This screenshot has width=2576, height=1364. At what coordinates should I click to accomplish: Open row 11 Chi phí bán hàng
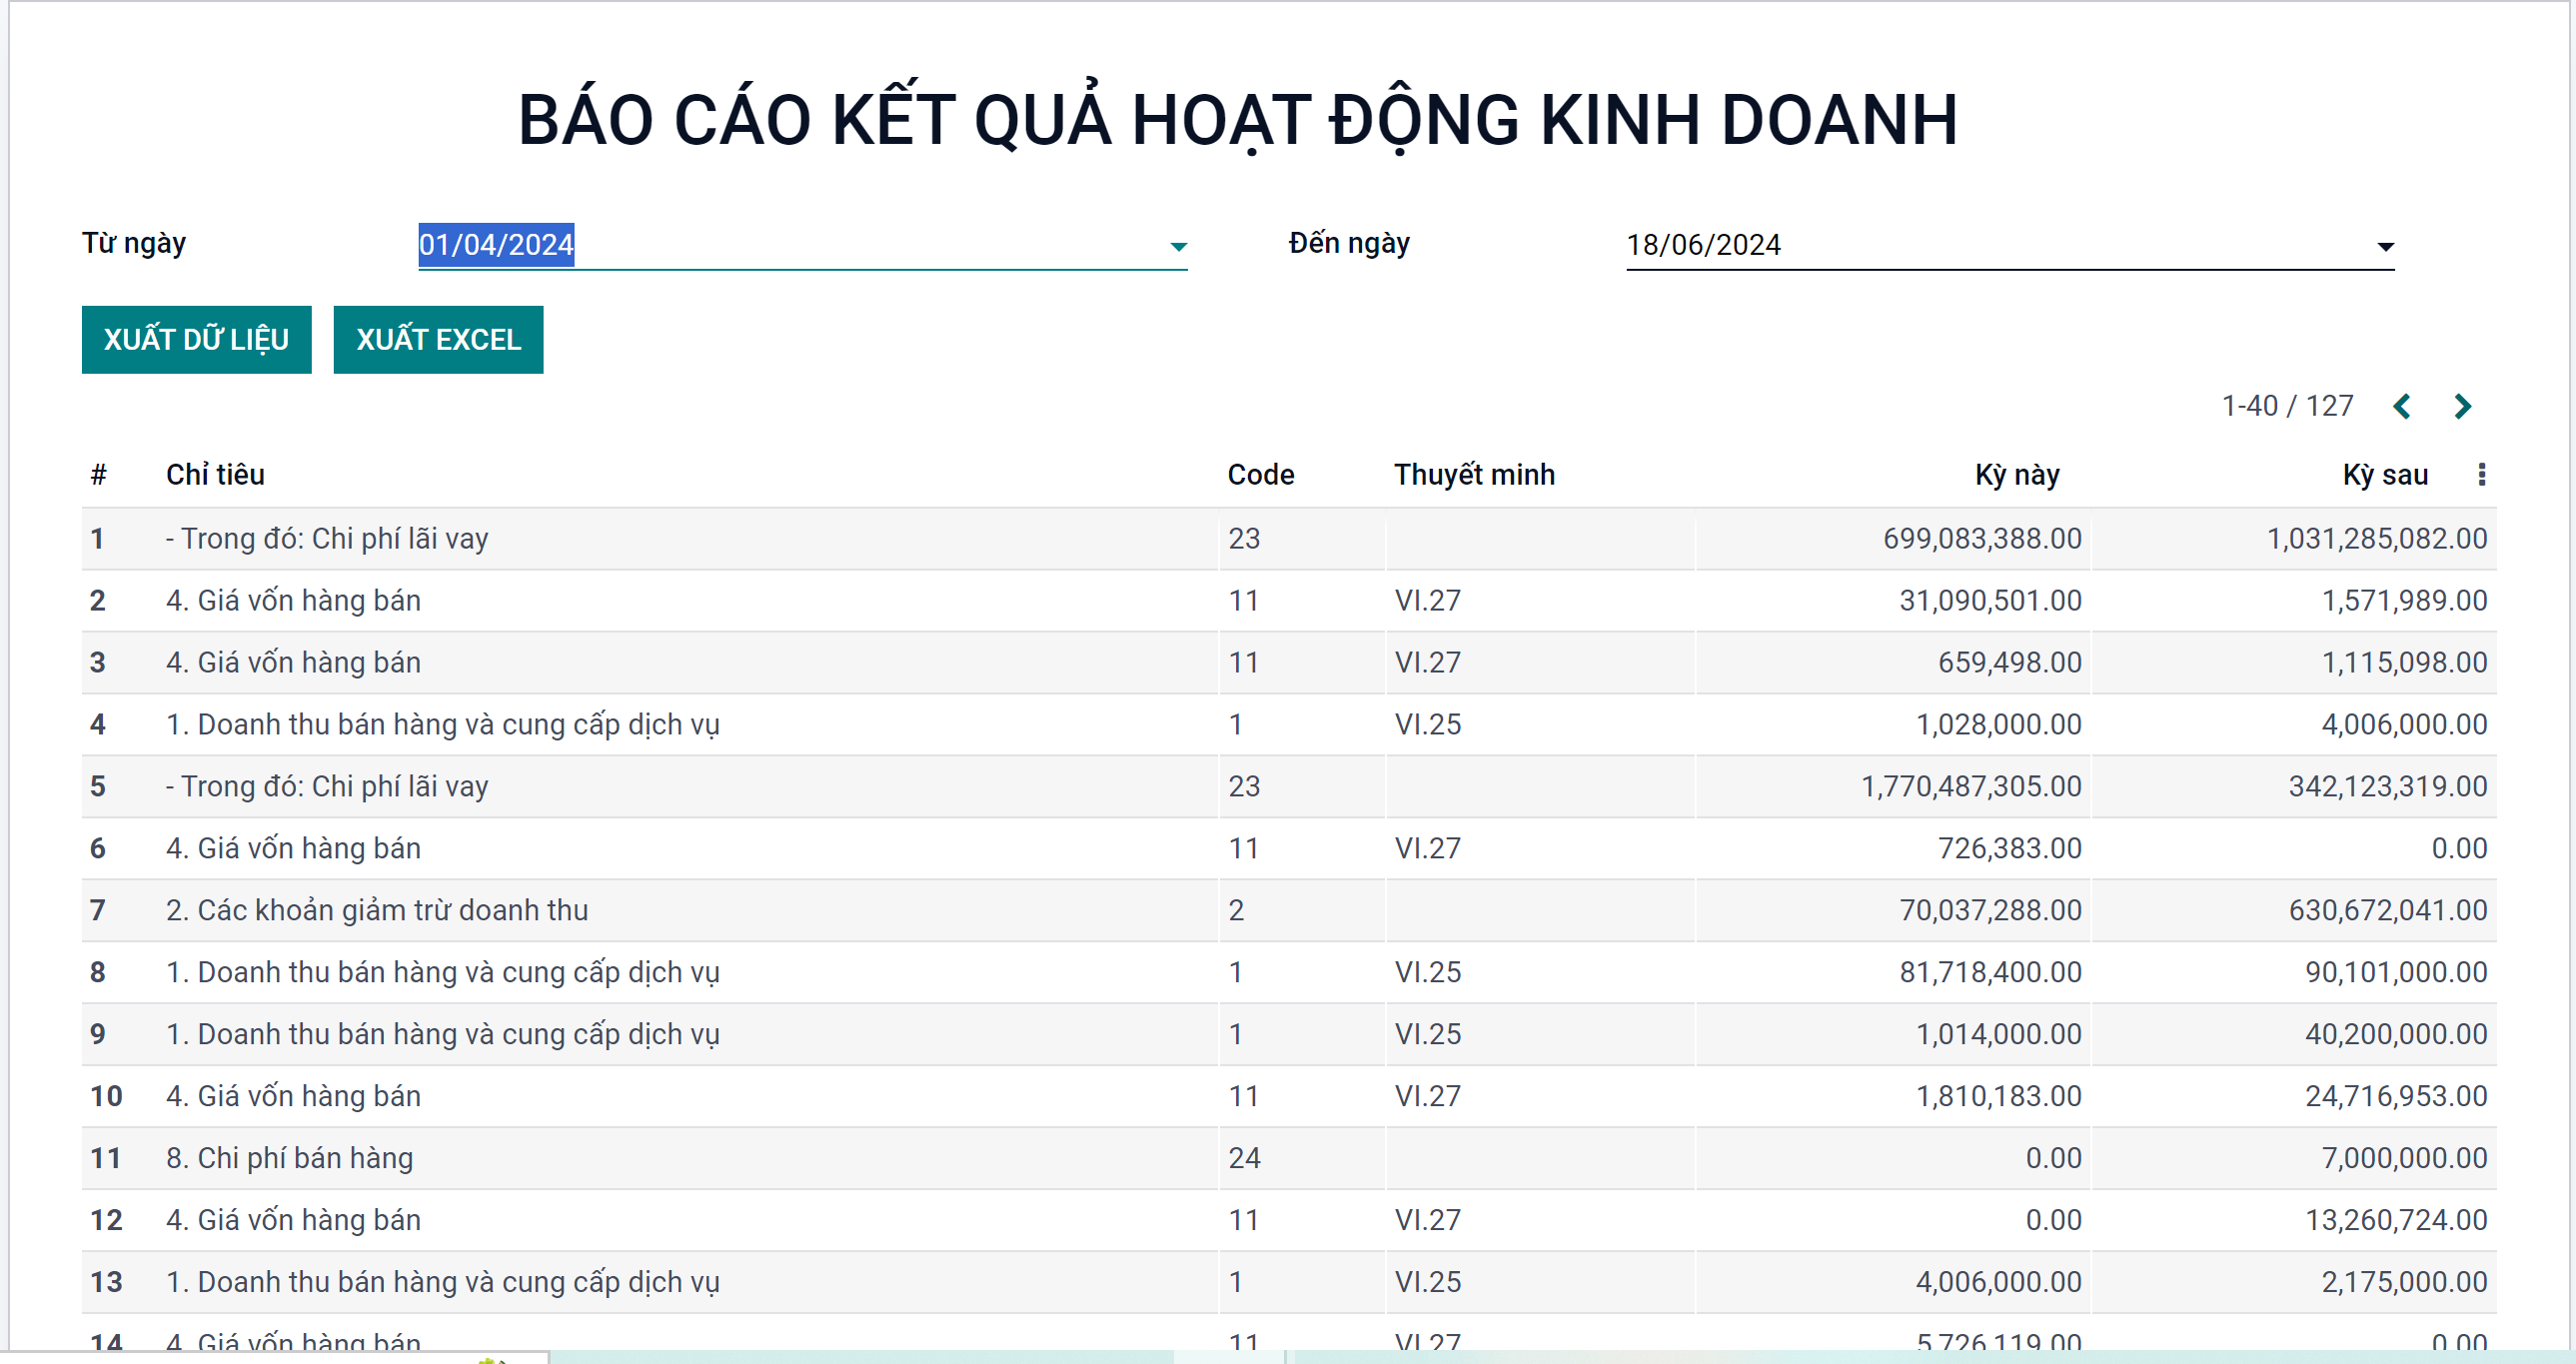289,1158
